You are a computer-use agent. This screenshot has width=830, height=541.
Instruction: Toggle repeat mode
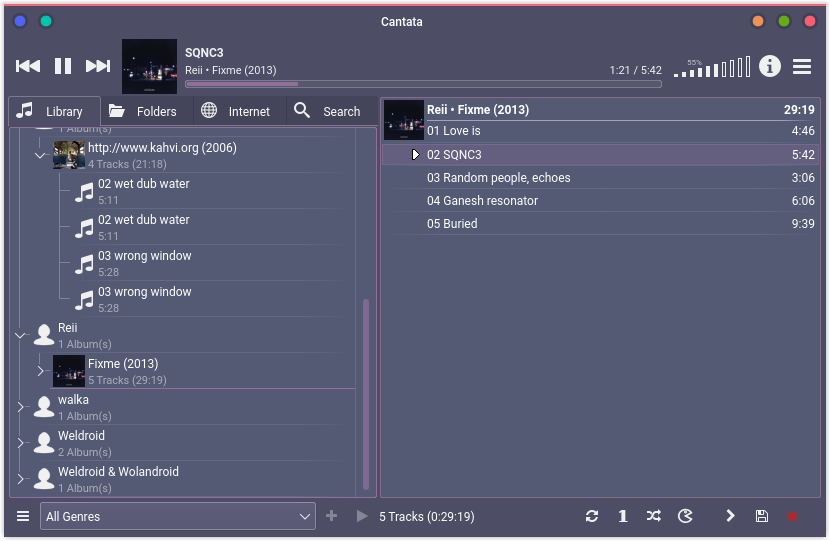coord(592,516)
